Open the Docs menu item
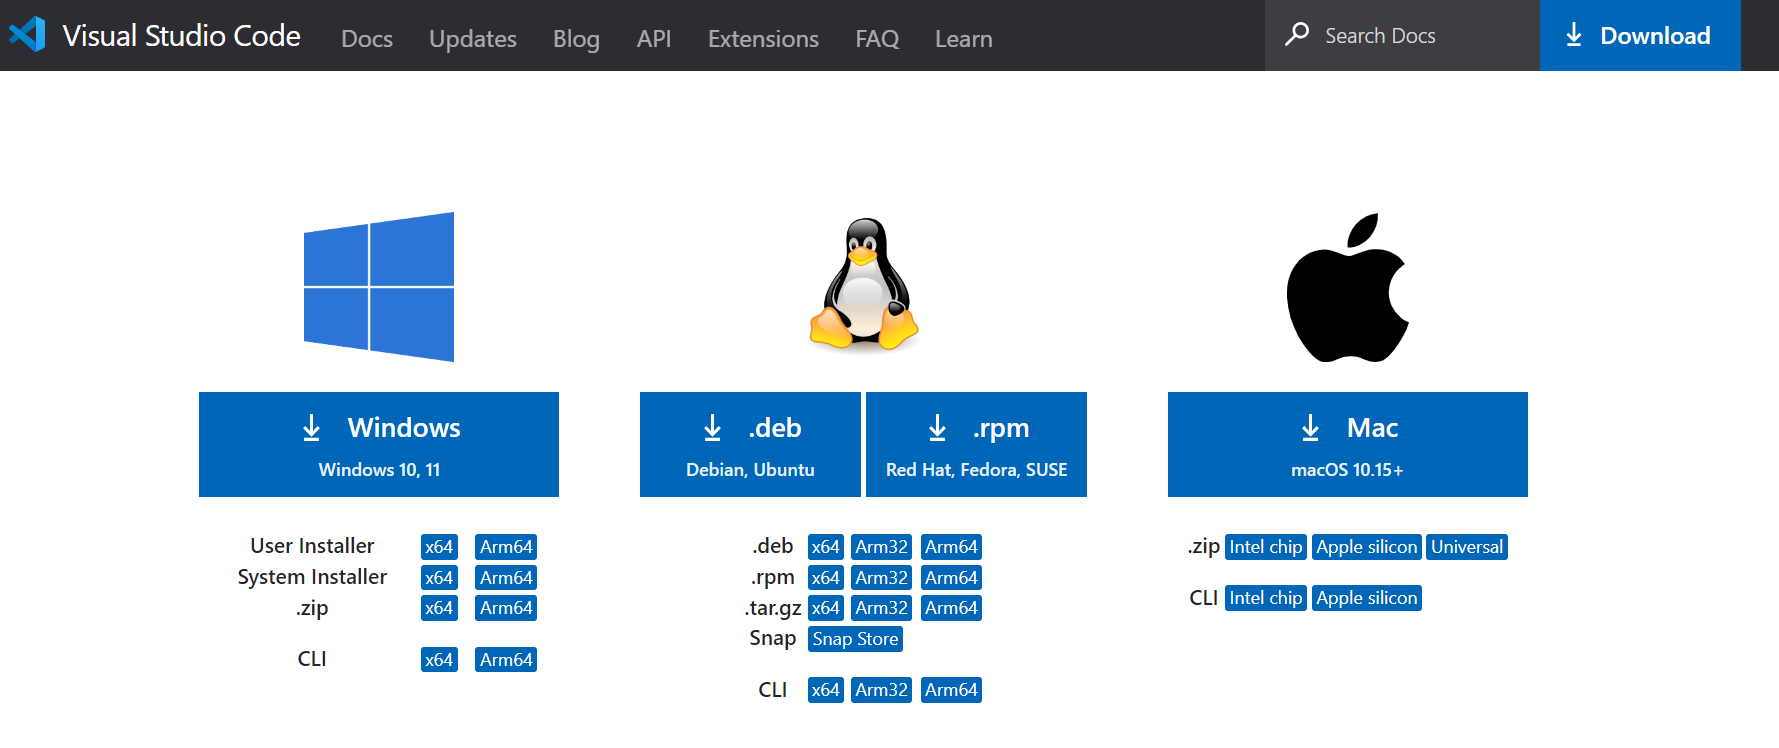1779x748 pixels. click(x=367, y=39)
